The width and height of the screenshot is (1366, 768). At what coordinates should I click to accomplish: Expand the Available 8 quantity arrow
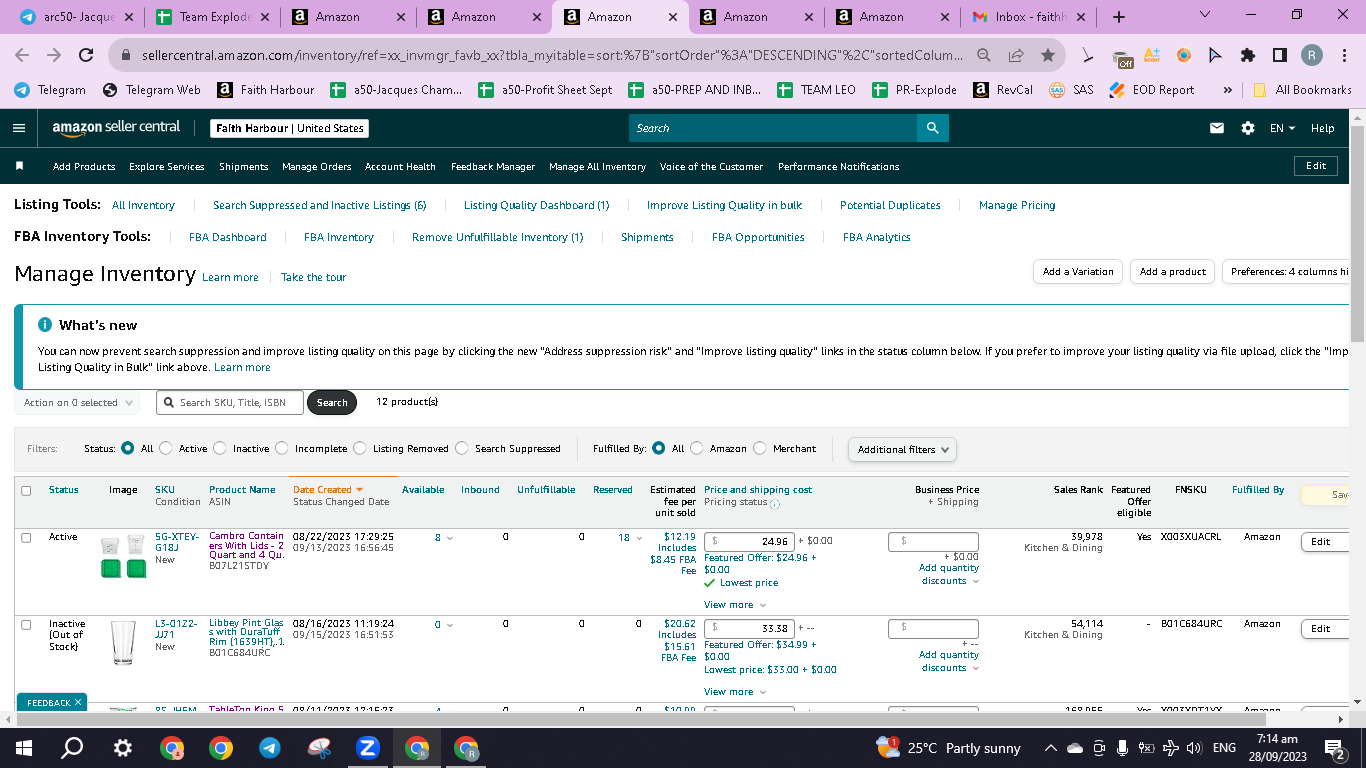(x=450, y=538)
